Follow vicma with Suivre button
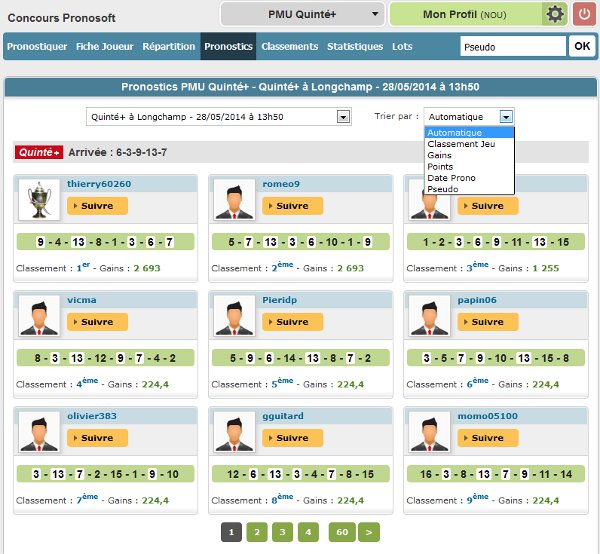 coord(97,322)
